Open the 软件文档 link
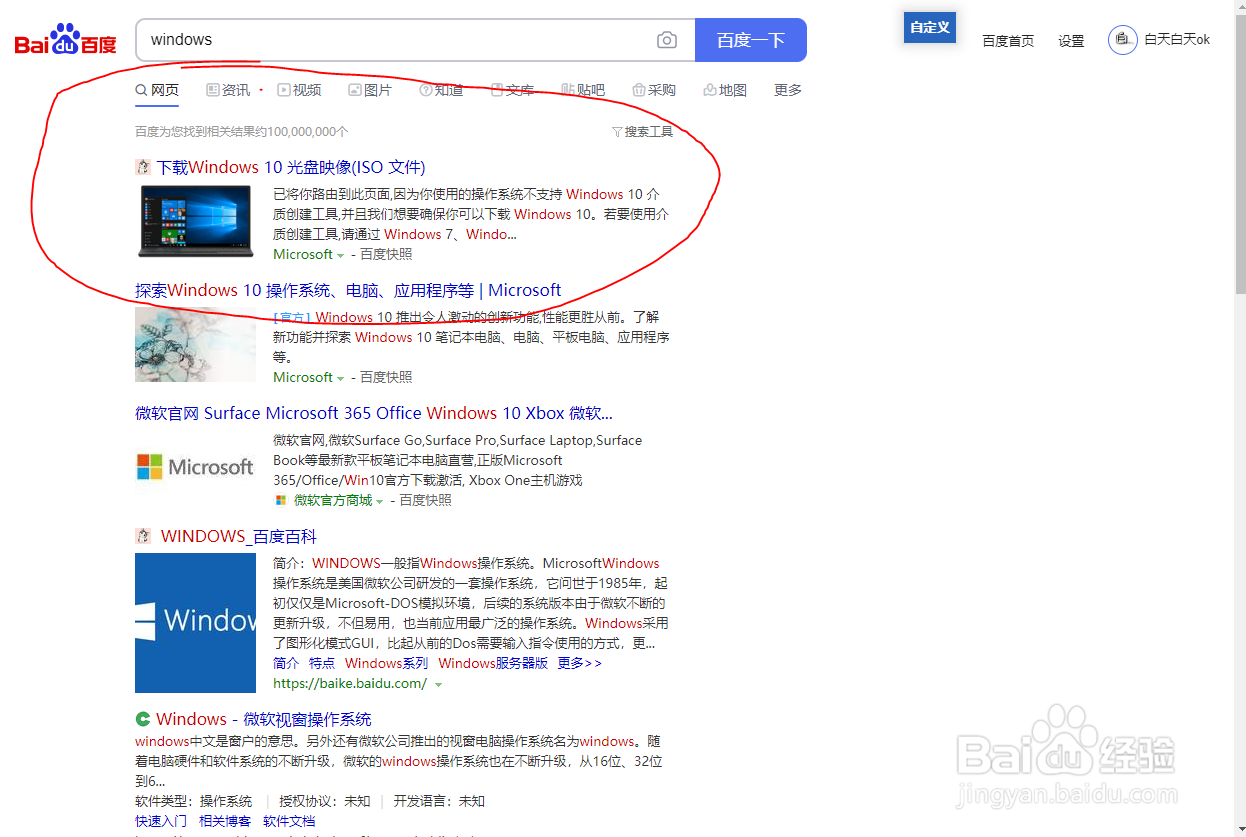 pos(289,821)
